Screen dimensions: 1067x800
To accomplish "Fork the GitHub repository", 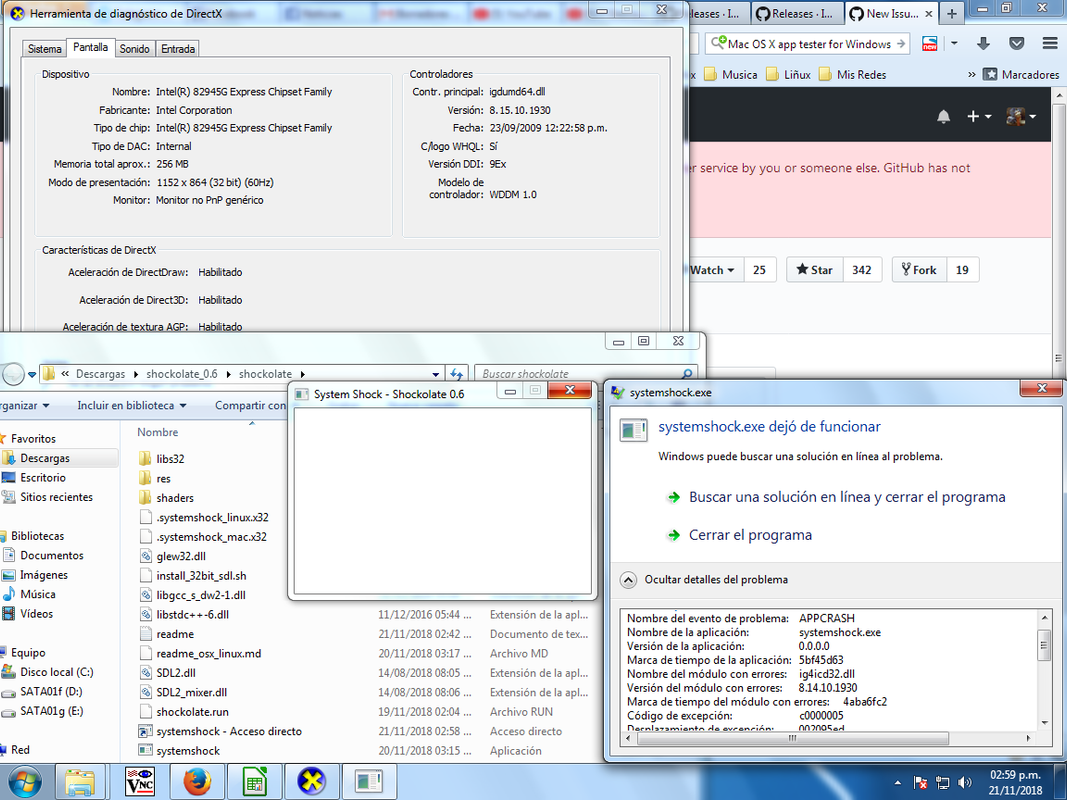I will click(x=919, y=270).
